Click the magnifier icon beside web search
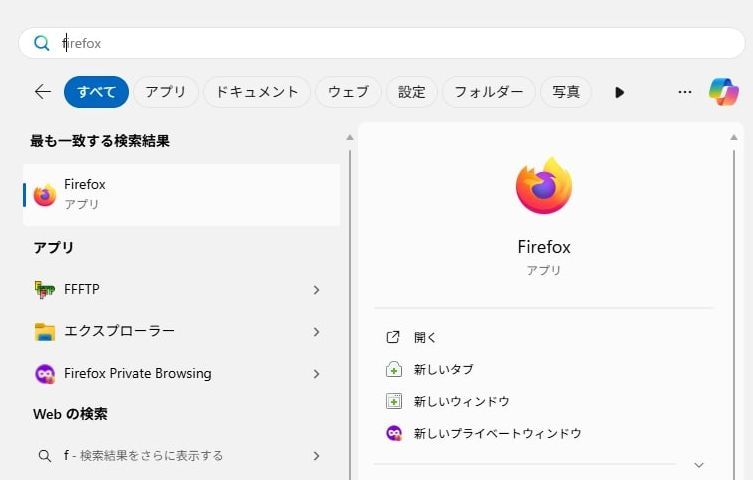This screenshot has width=753, height=480. coord(45,456)
